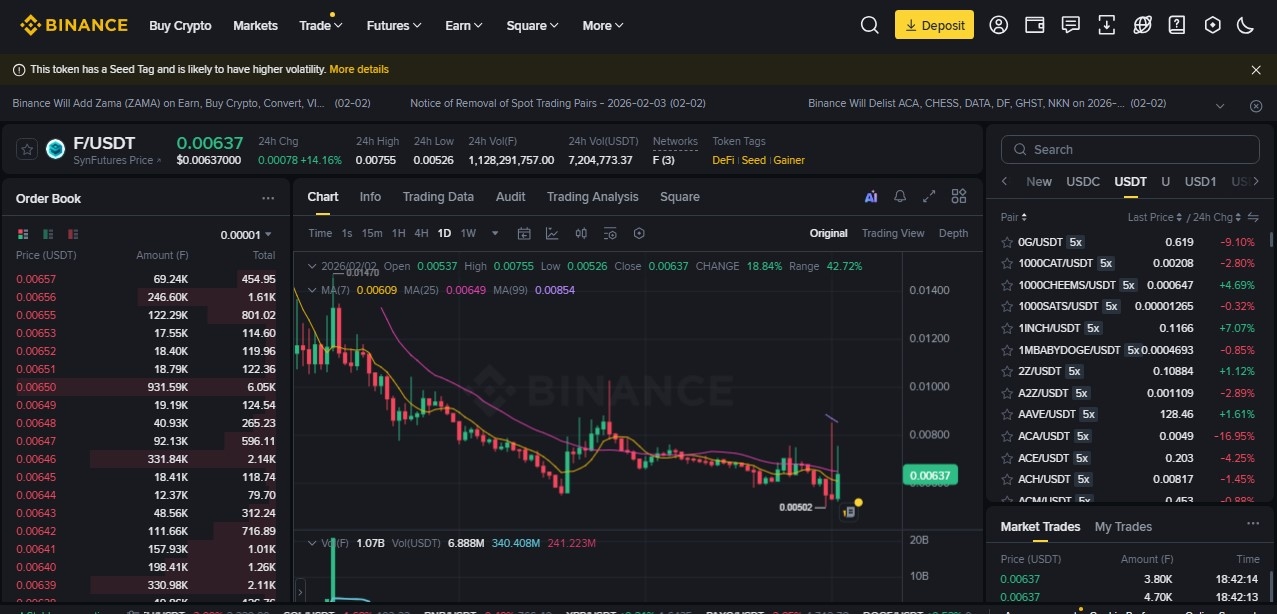
Task: Open the price alert bell icon
Action: (900, 196)
